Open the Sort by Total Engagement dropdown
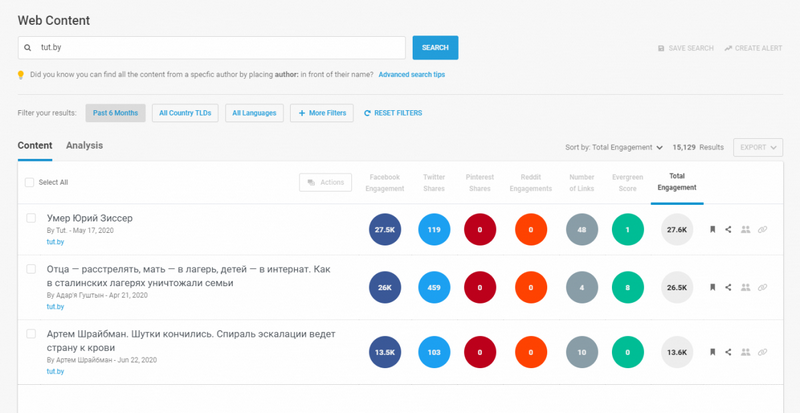800x413 pixels. coord(614,147)
